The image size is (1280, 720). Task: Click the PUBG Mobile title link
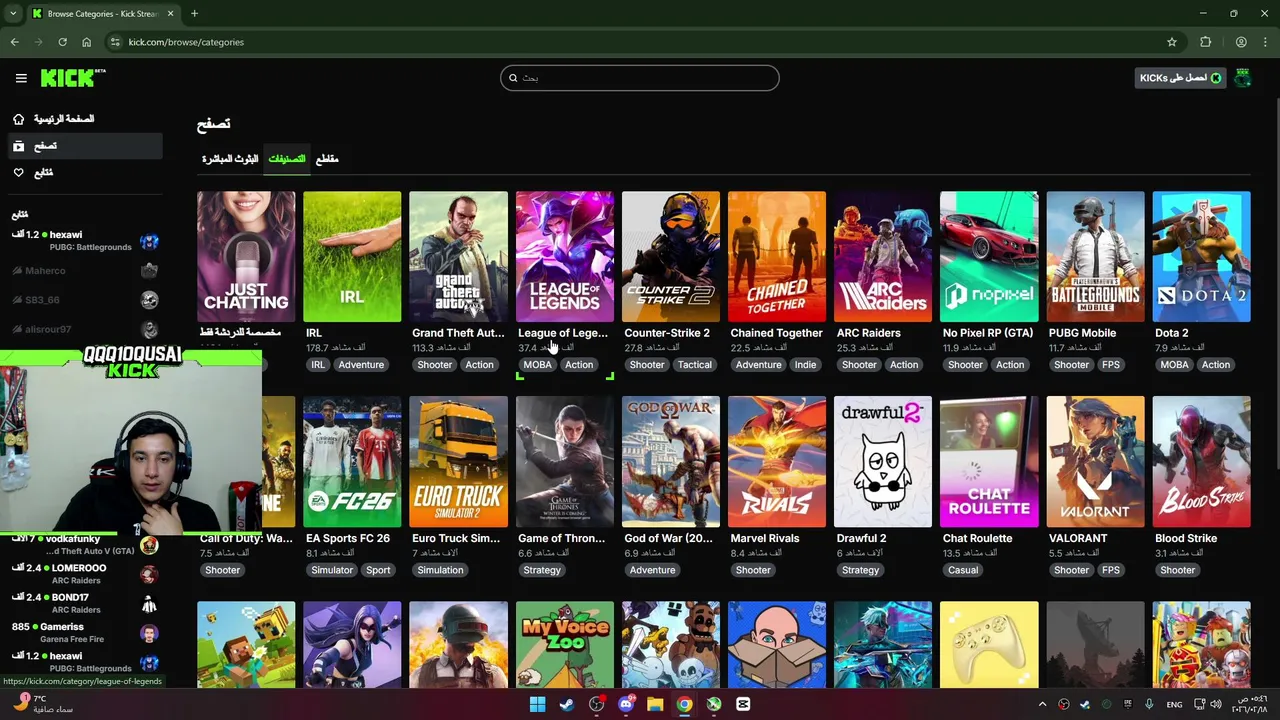(1082, 333)
